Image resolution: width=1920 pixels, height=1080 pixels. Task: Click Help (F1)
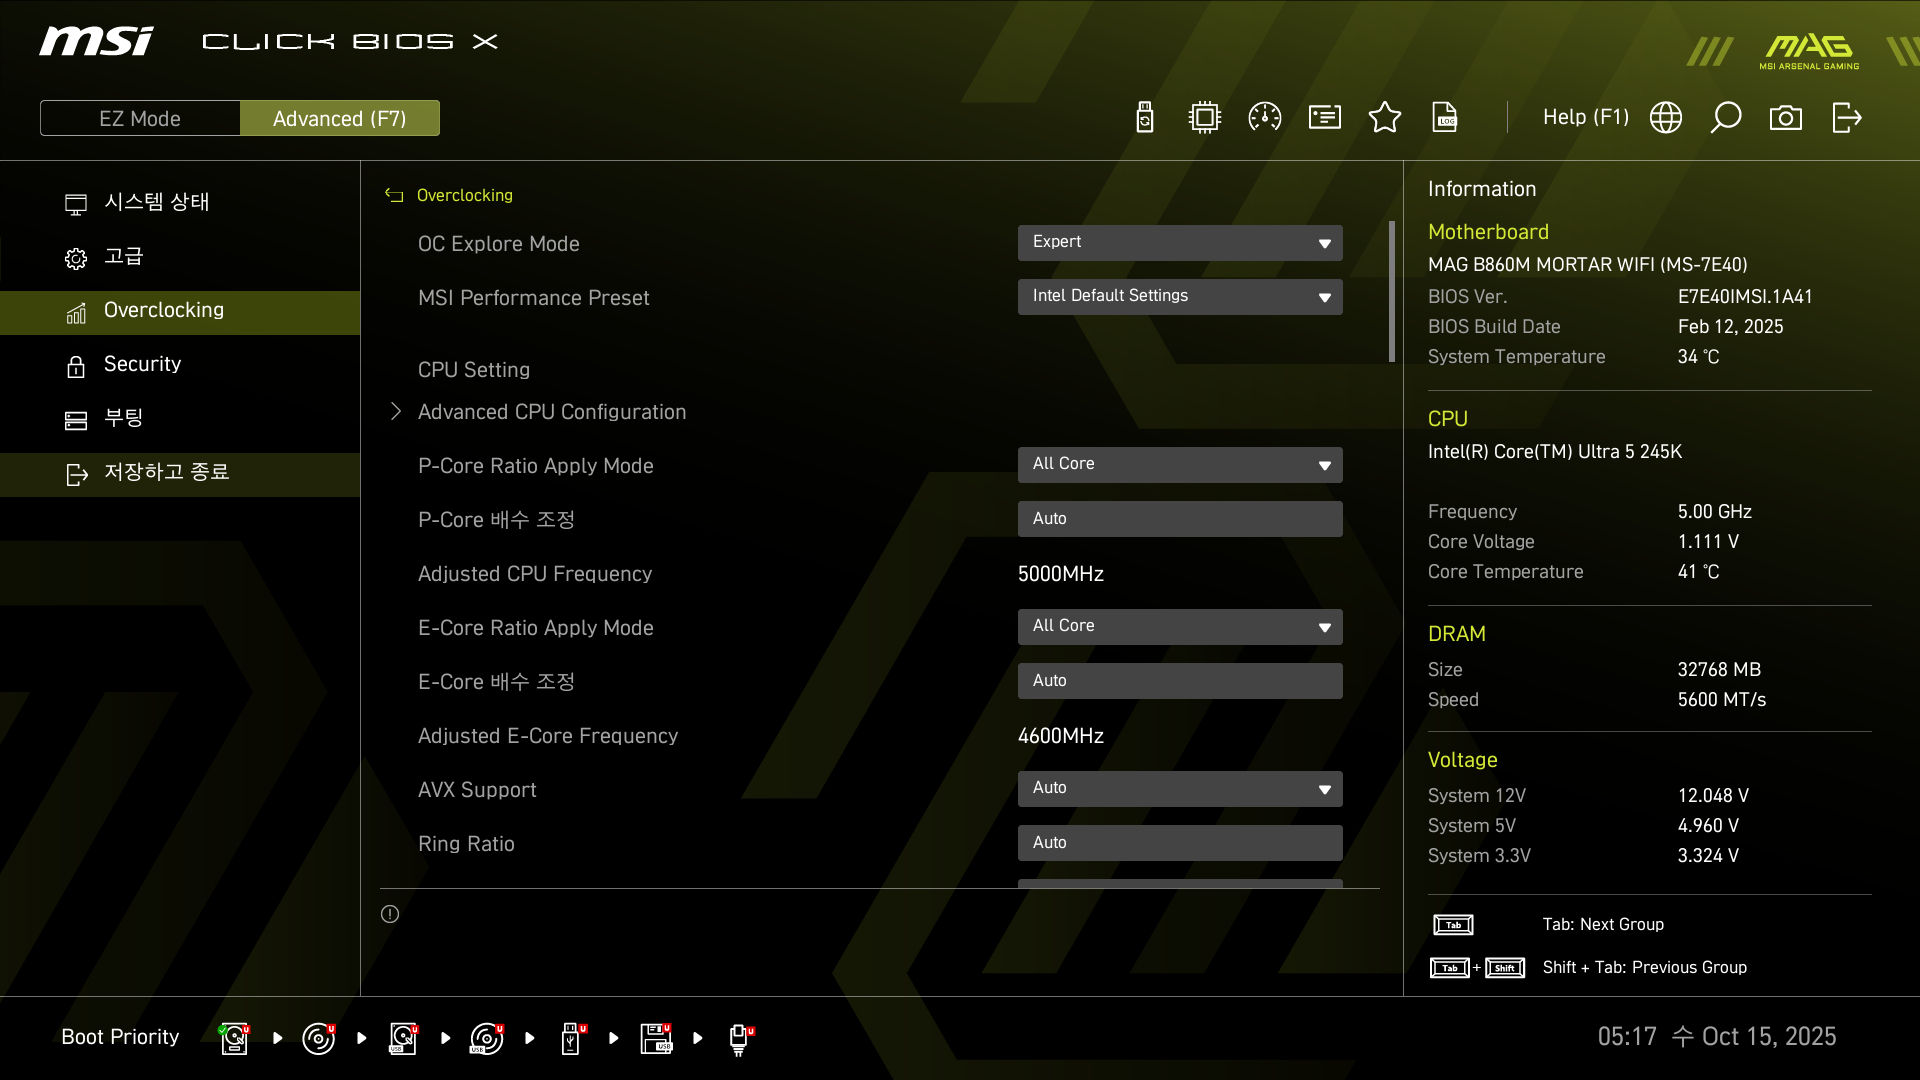(x=1585, y=118)
